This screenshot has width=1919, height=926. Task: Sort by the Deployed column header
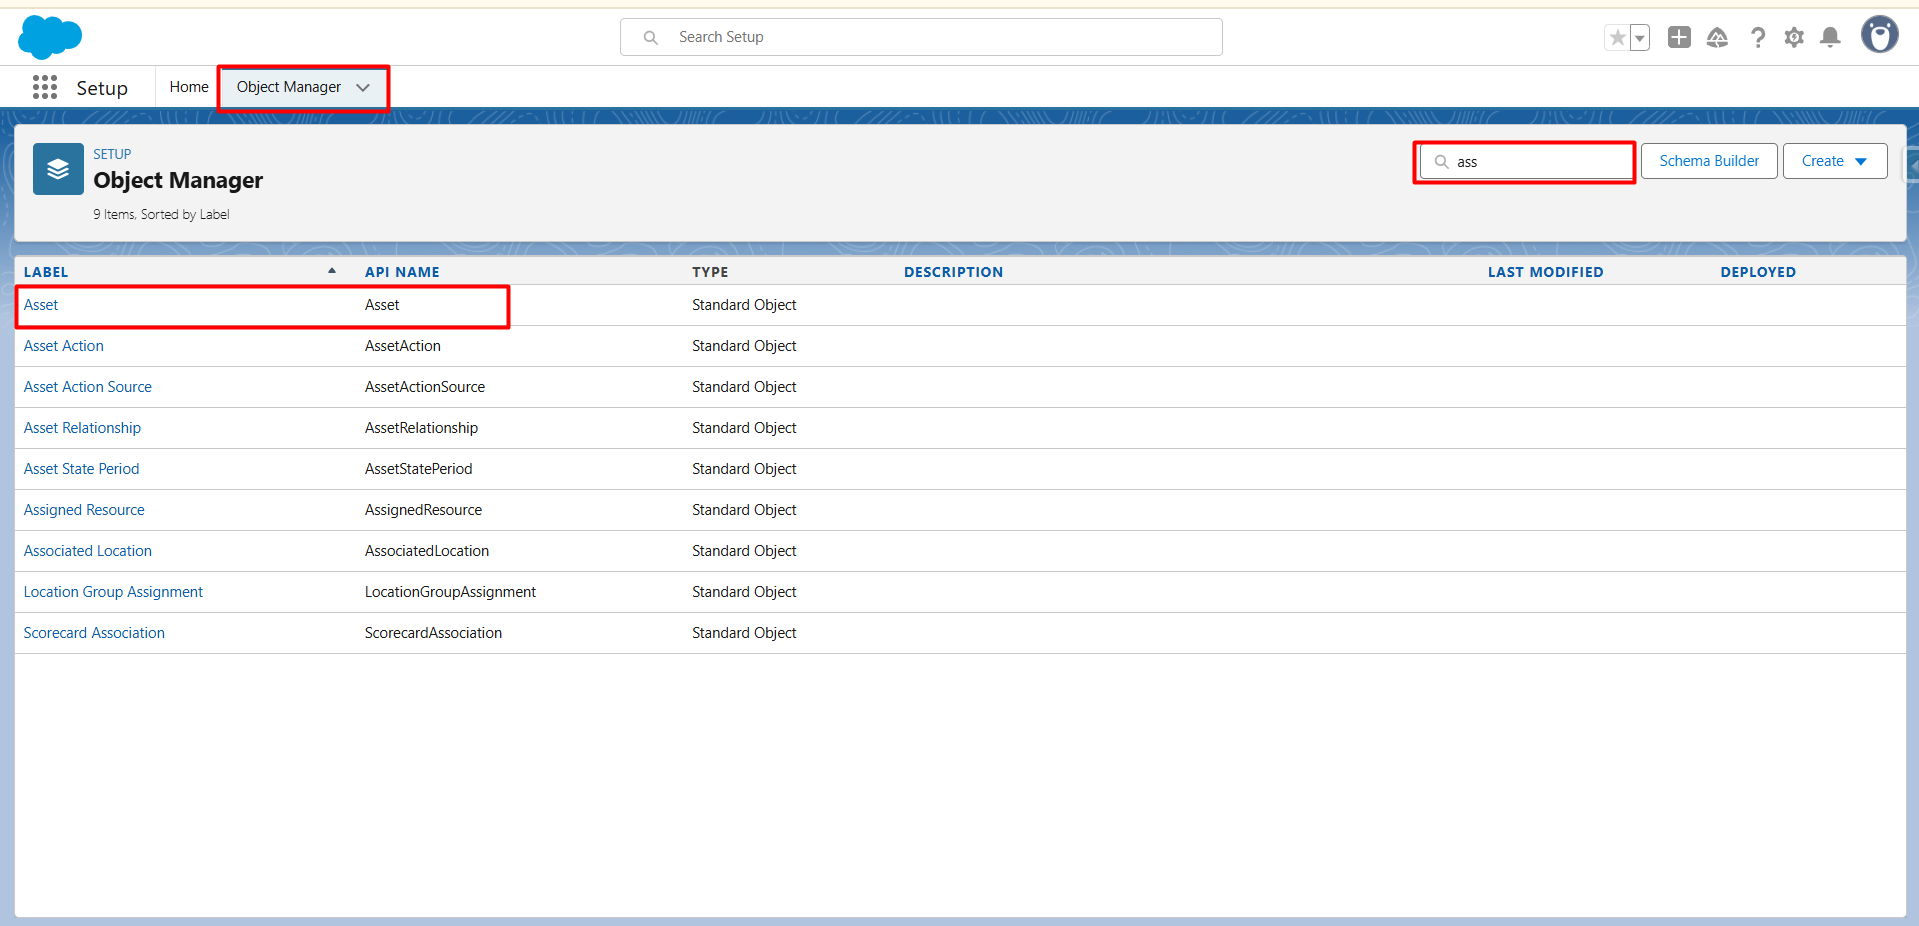pos(1758,272)
